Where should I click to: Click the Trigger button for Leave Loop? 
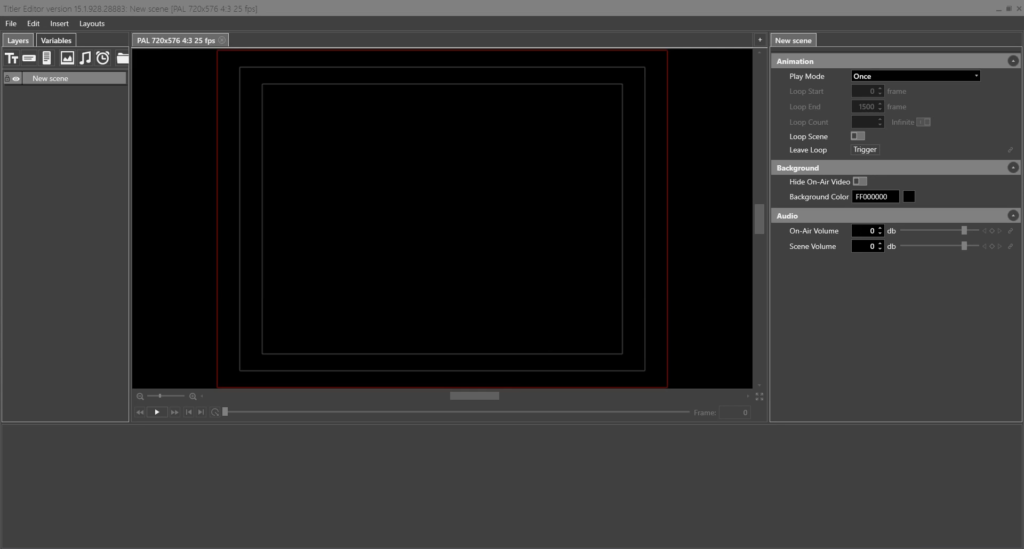[x=865, y=150]
